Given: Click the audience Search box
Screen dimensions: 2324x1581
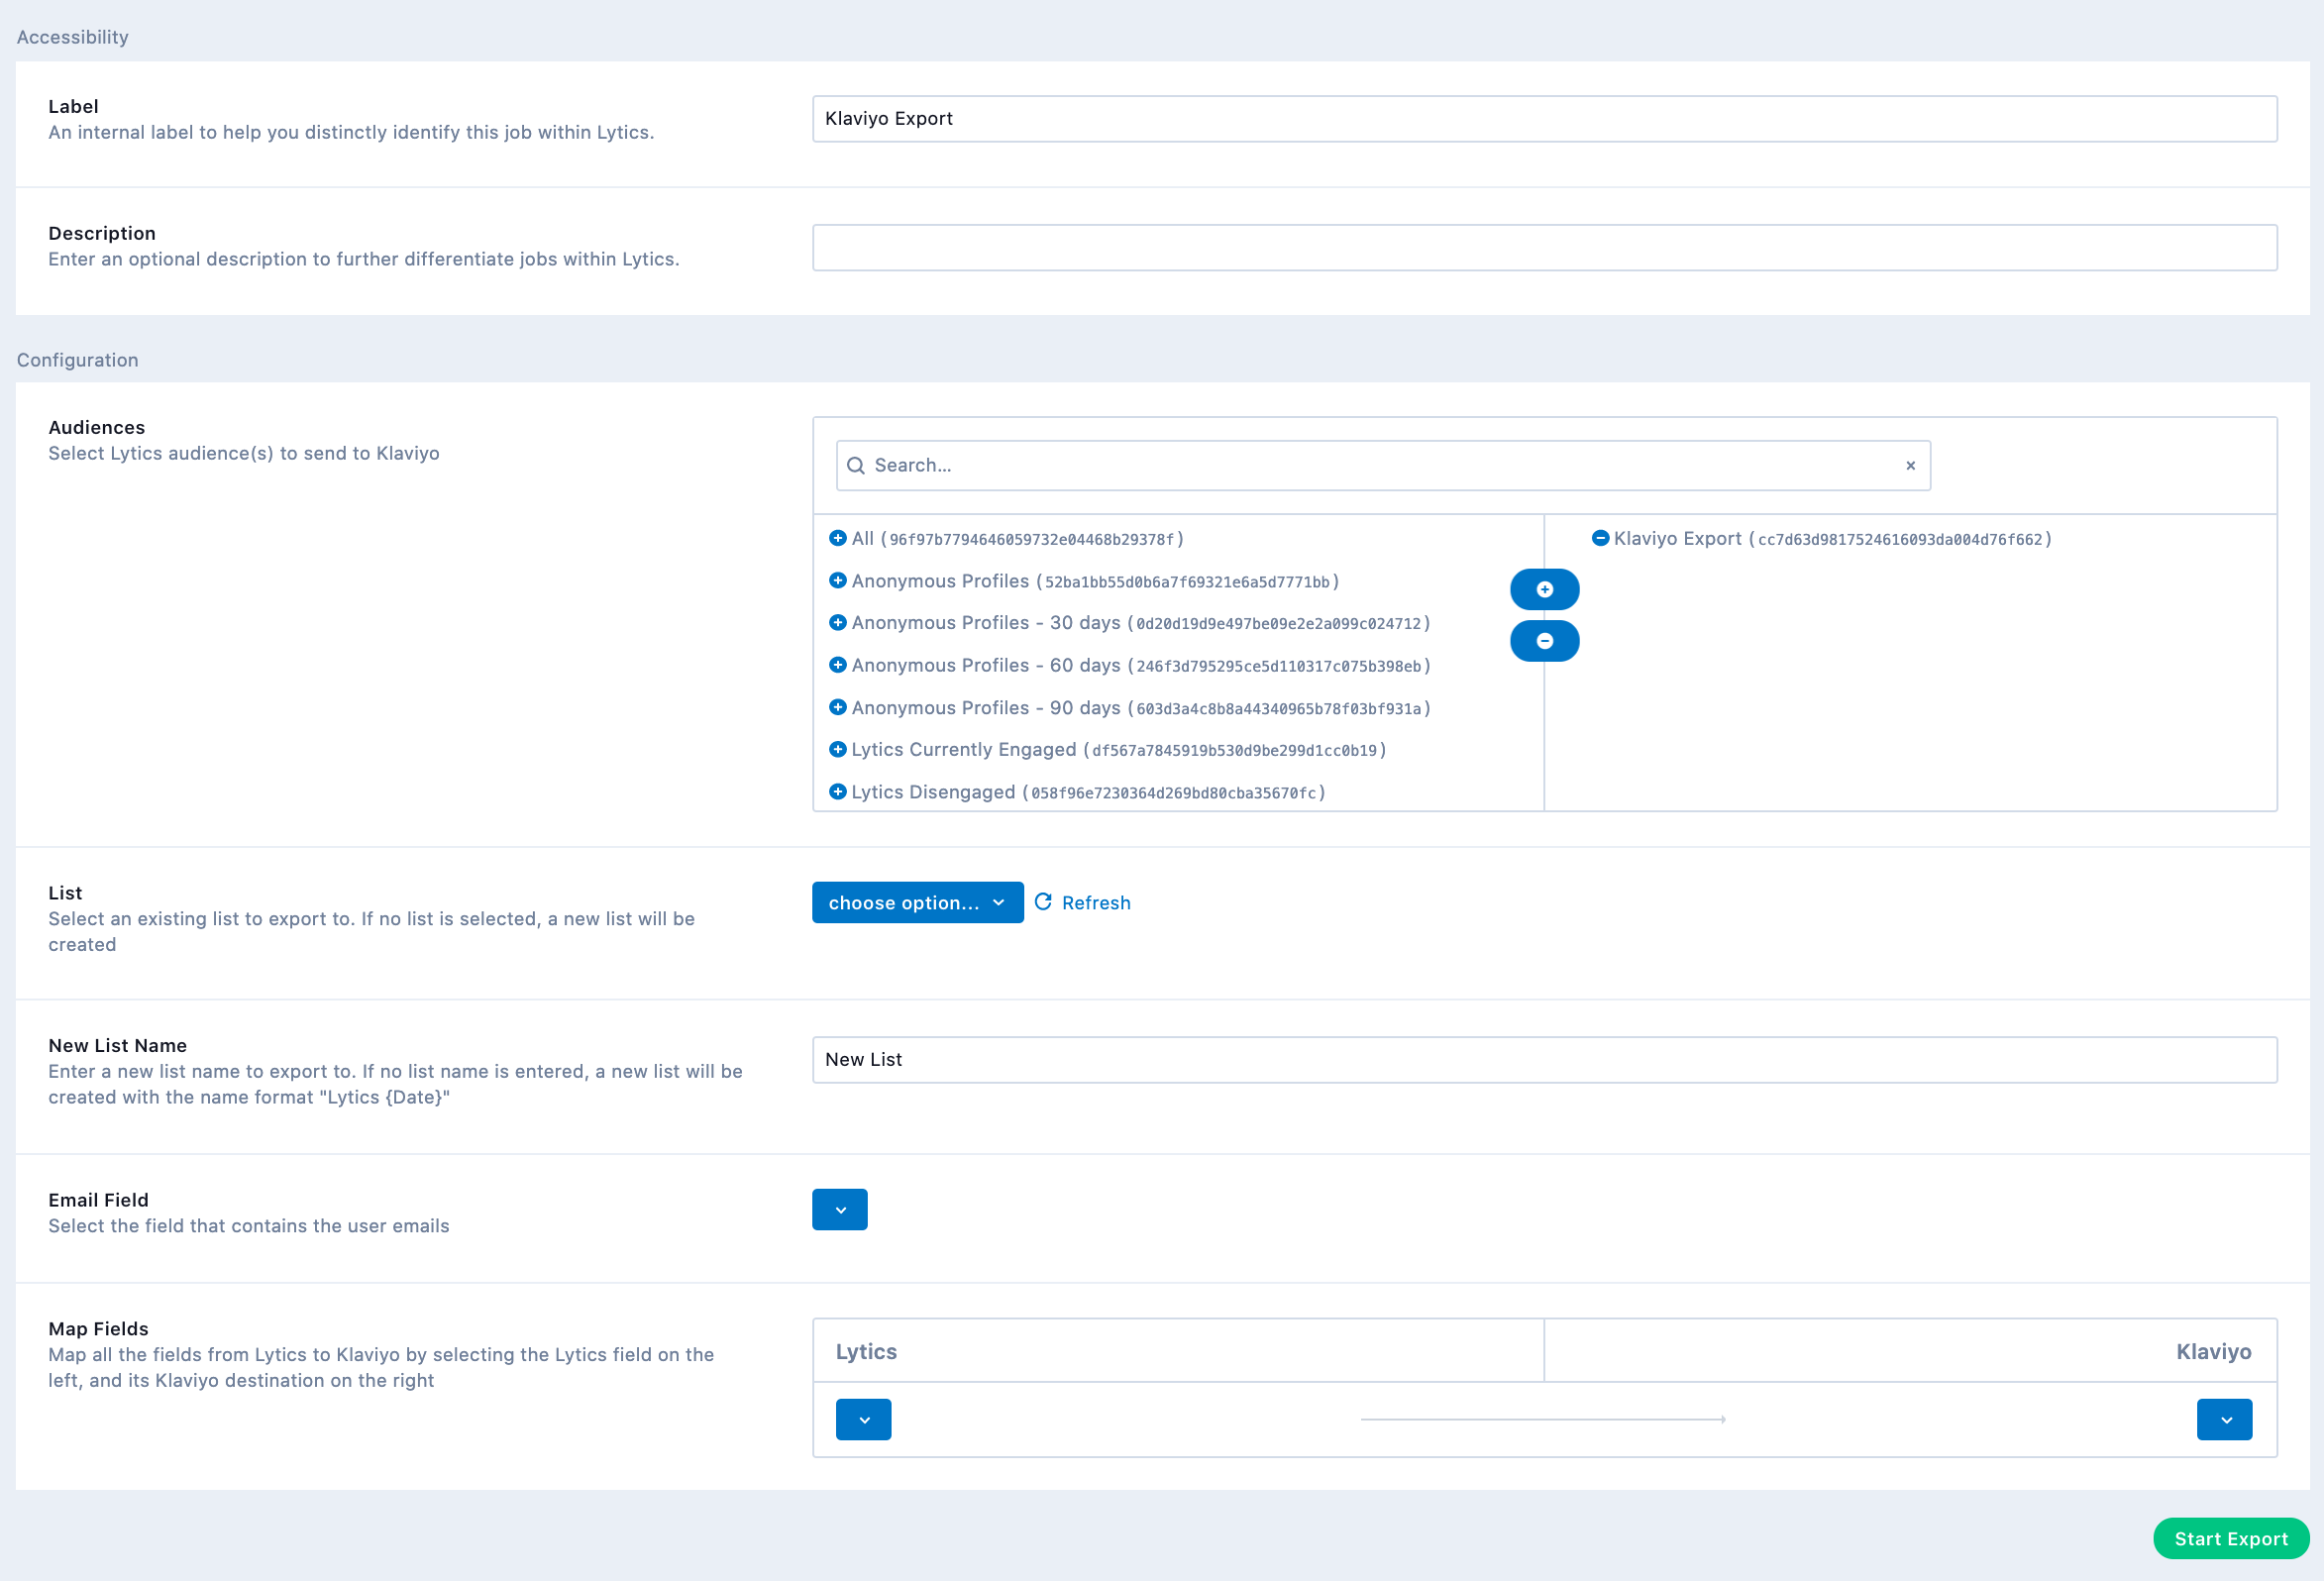Looking at the screenshot, I should click(1383, 465).
